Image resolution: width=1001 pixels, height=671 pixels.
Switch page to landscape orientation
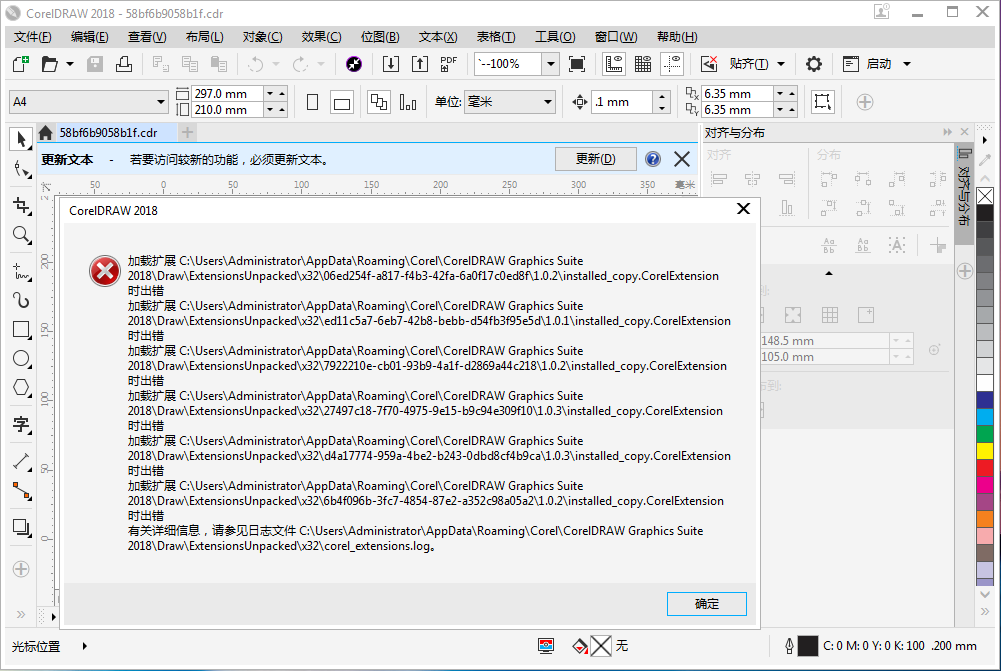[x=342, y=101]
